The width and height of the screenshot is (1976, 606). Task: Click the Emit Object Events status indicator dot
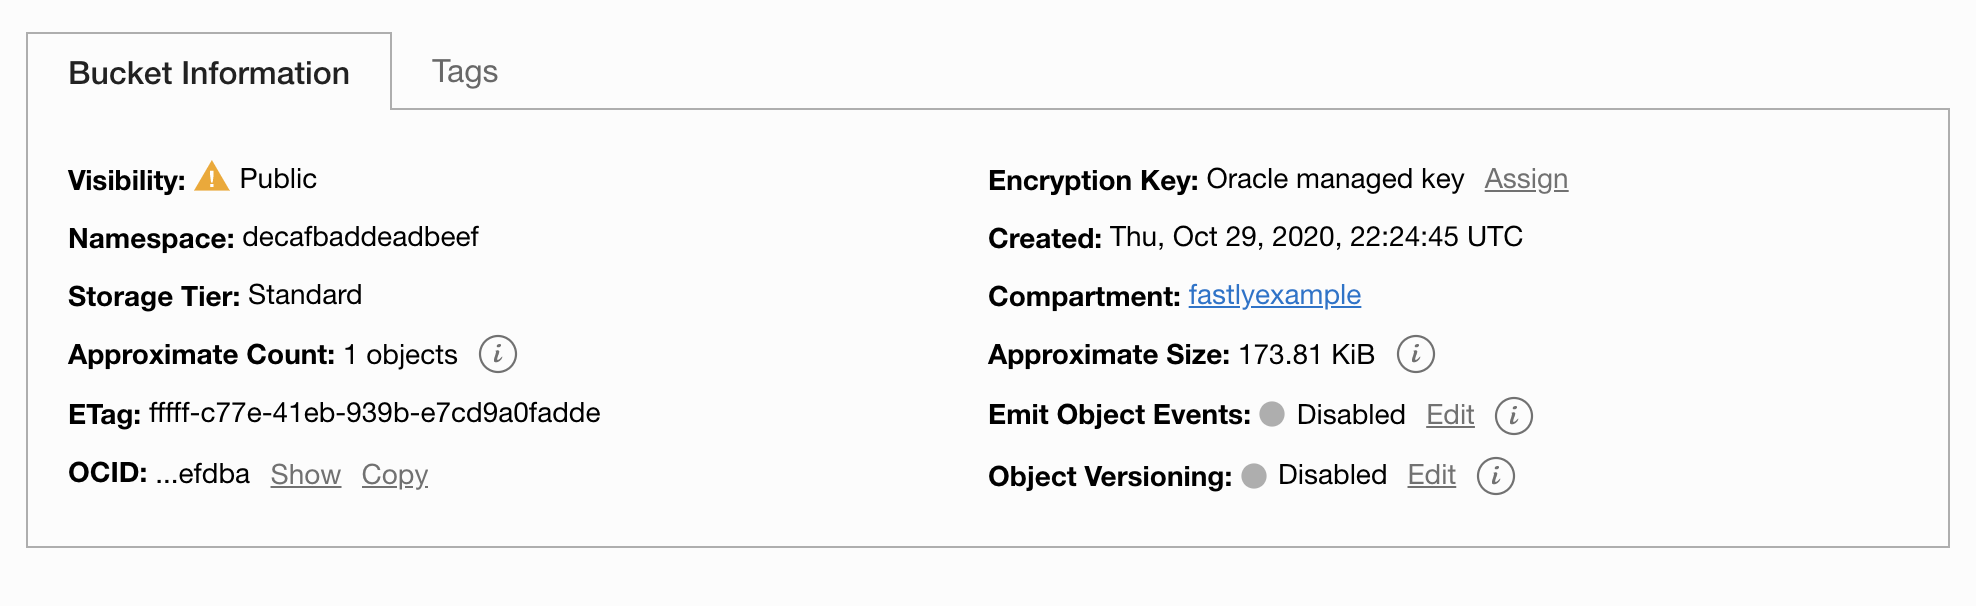coord(1271,414)
